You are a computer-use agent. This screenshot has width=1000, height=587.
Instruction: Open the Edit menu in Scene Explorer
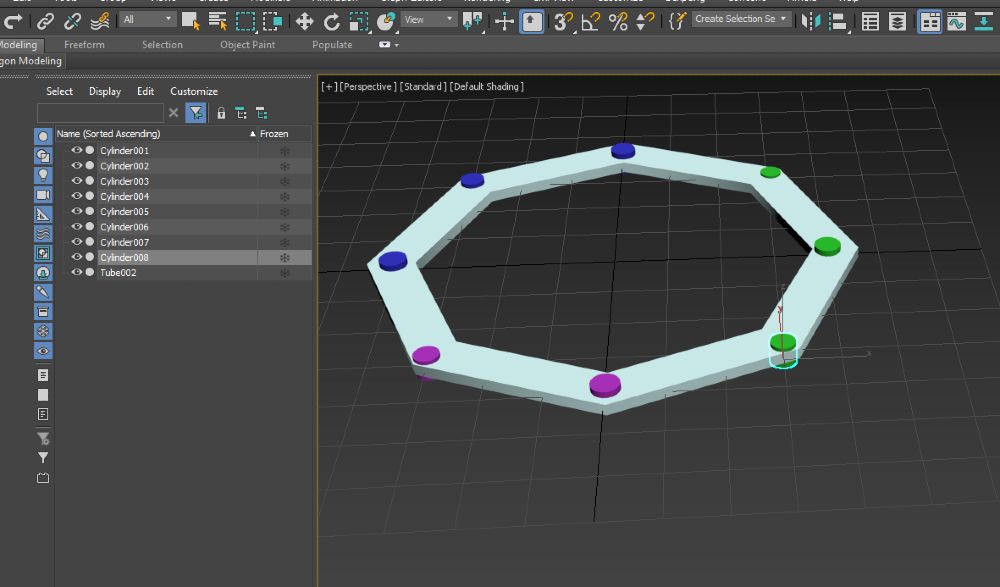pyautogui.click(x=145, y=91)
